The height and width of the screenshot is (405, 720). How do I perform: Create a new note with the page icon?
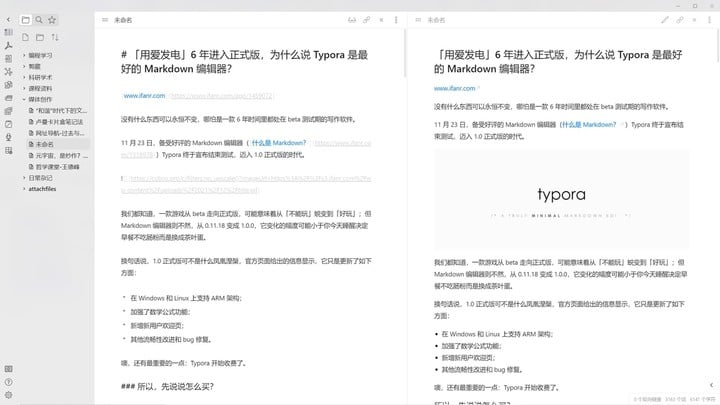[25, 37]
